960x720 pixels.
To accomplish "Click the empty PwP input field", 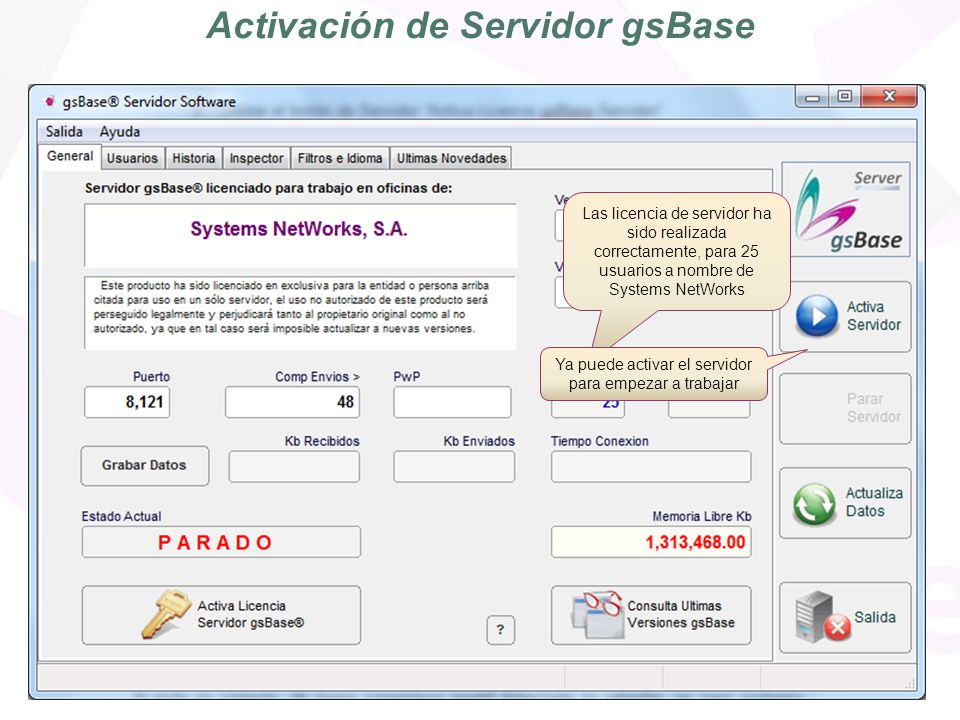I will pos(452,402).
